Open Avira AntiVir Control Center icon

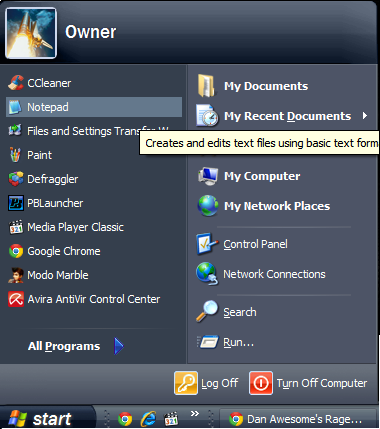point(16,299)
